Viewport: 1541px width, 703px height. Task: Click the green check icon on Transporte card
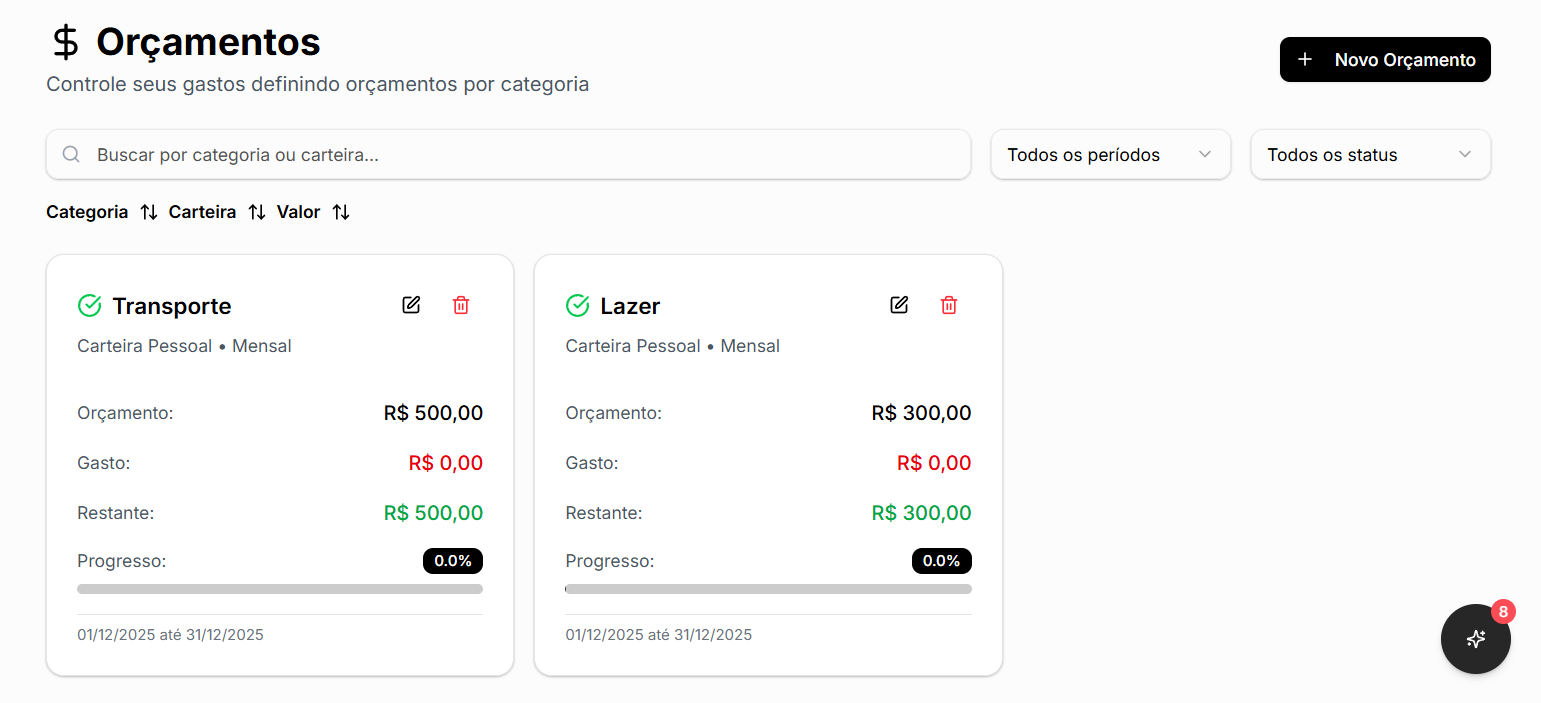[90, 305]
